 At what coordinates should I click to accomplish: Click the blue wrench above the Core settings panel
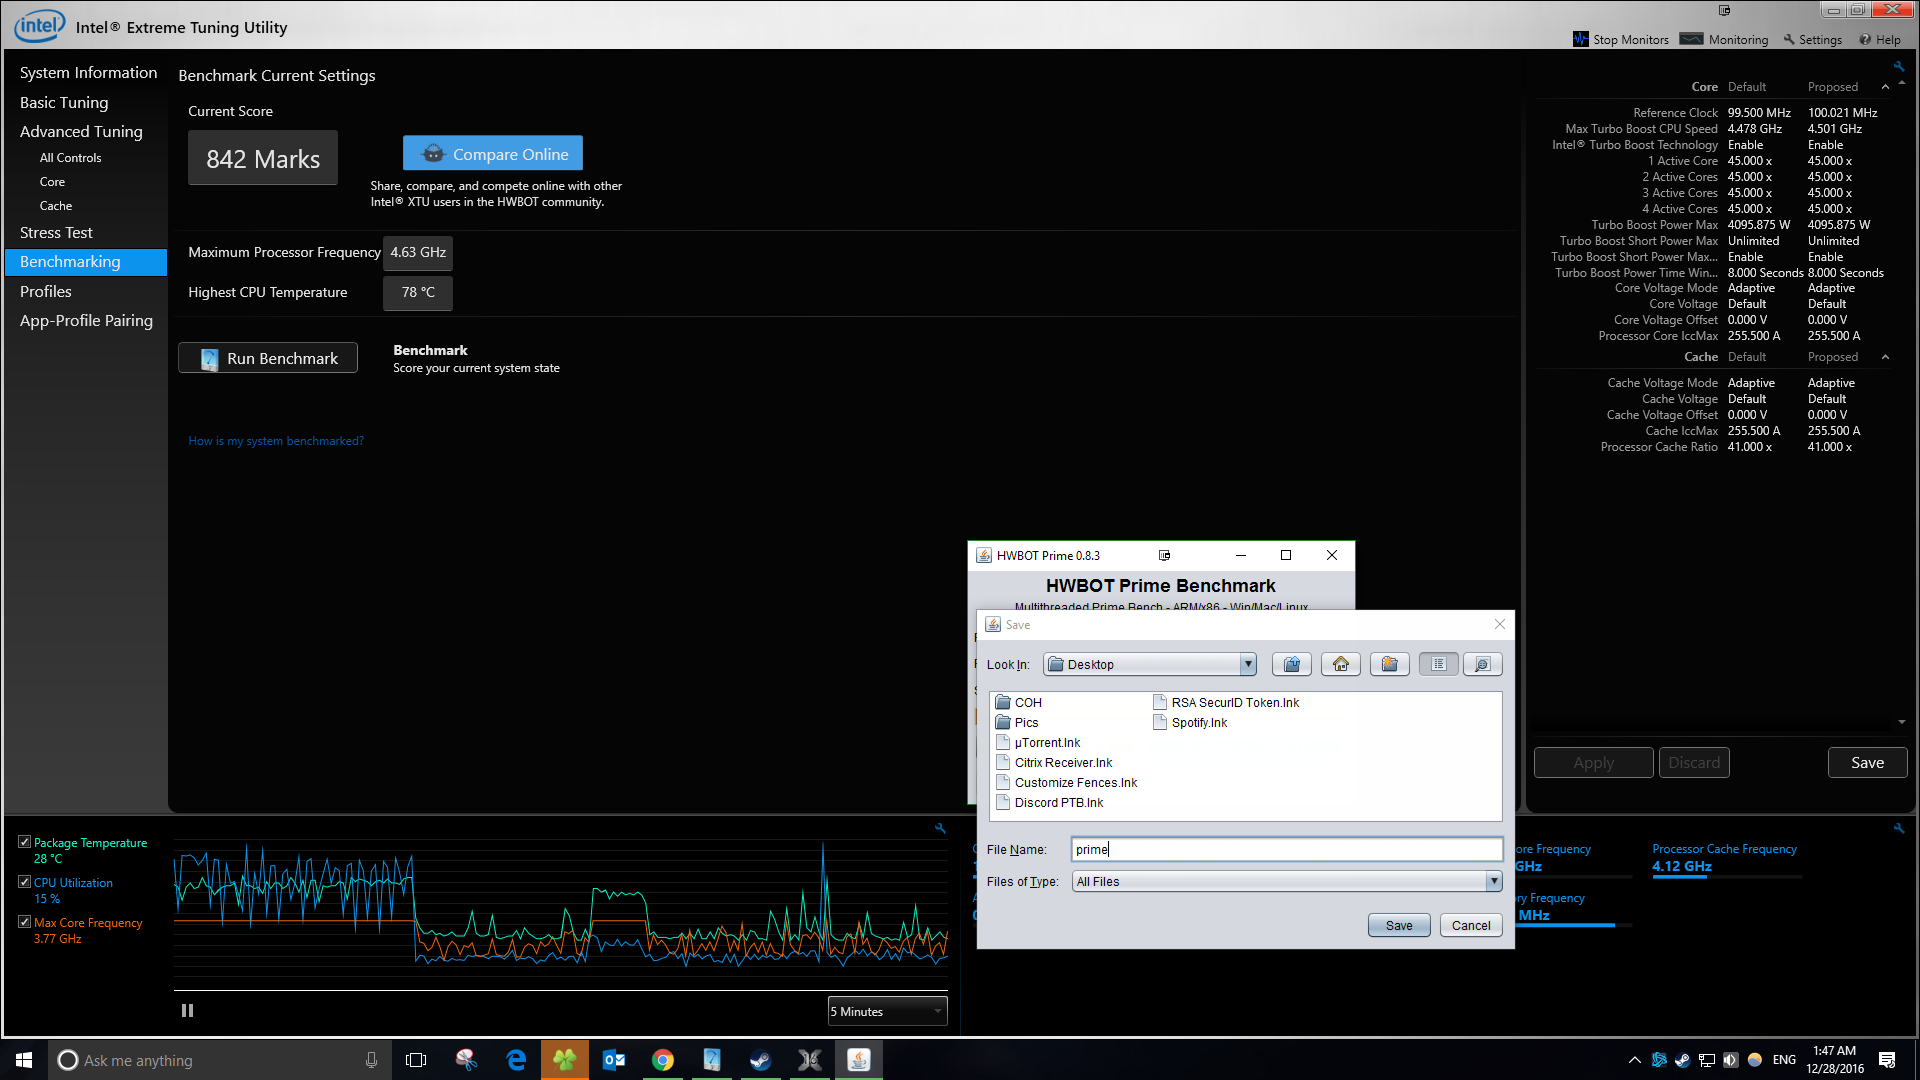coord(1898,67)
